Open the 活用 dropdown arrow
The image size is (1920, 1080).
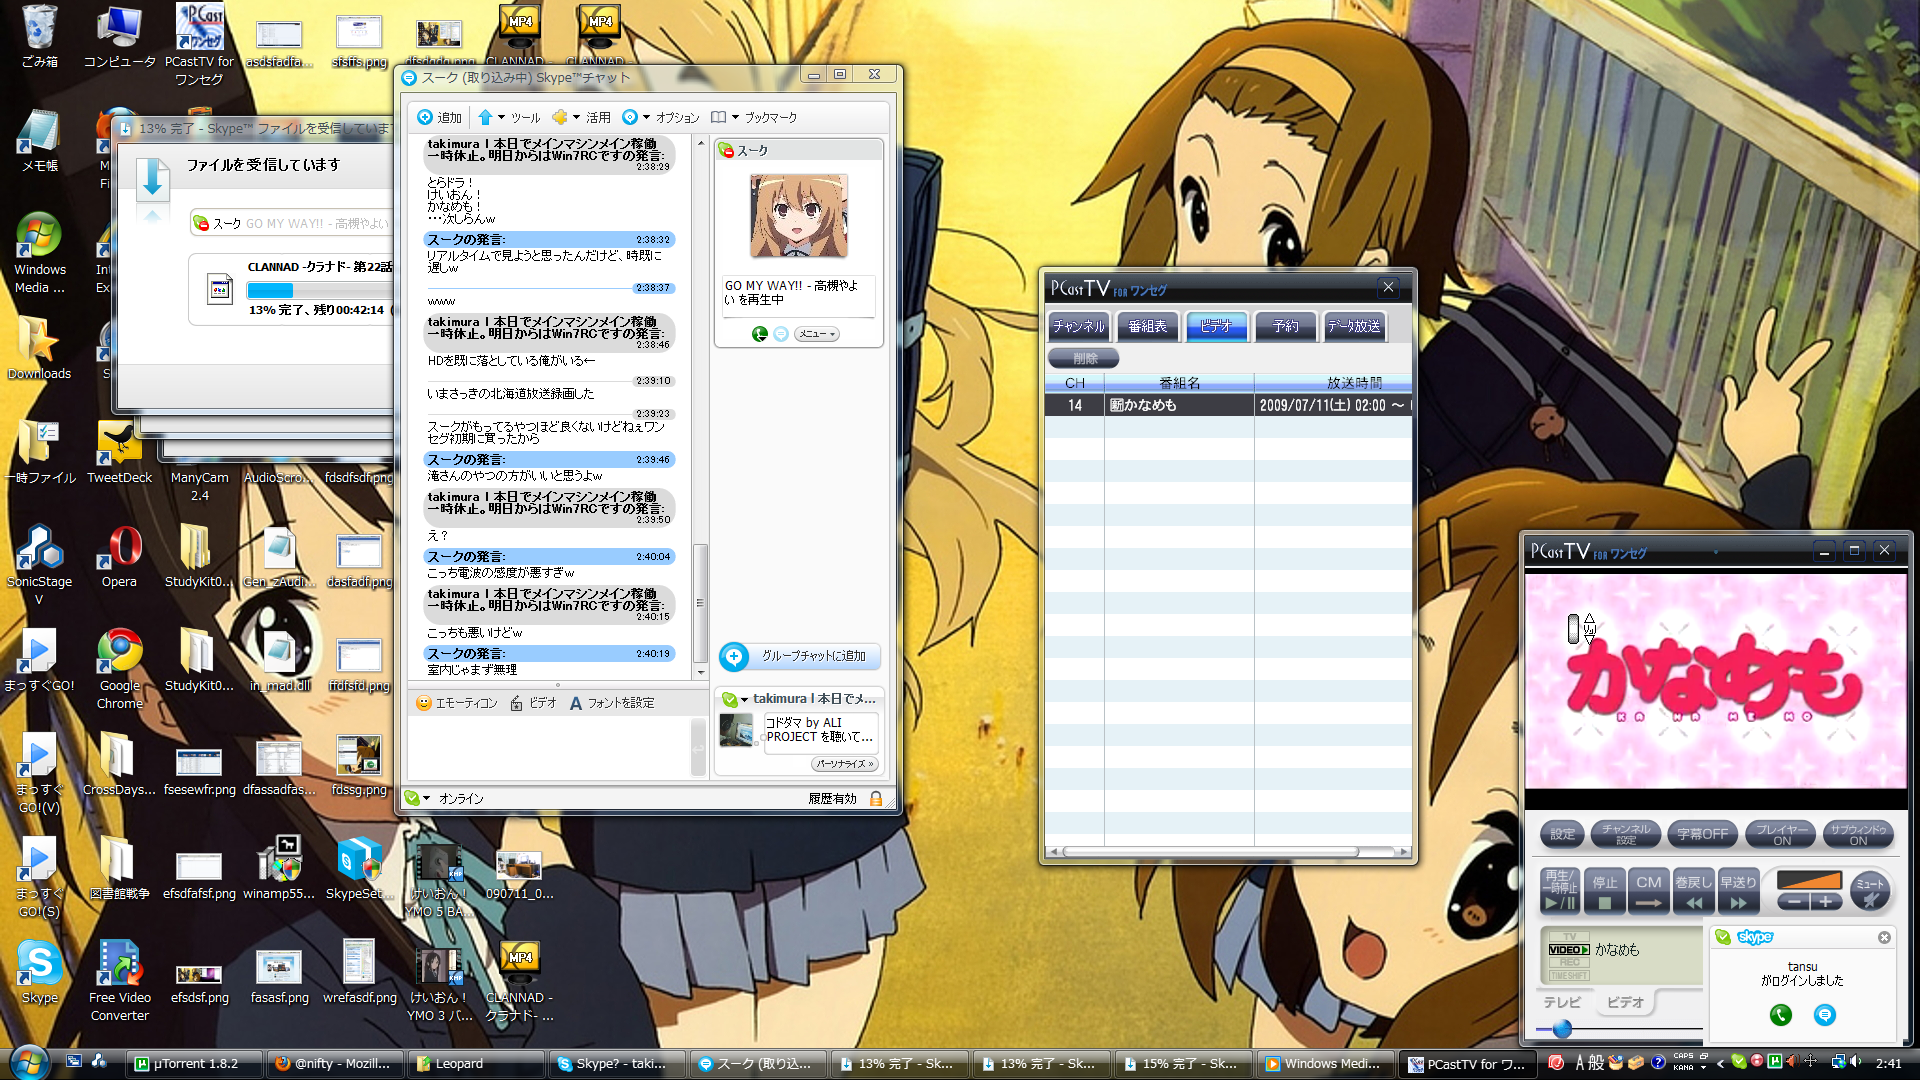click(x=577, y=117)
